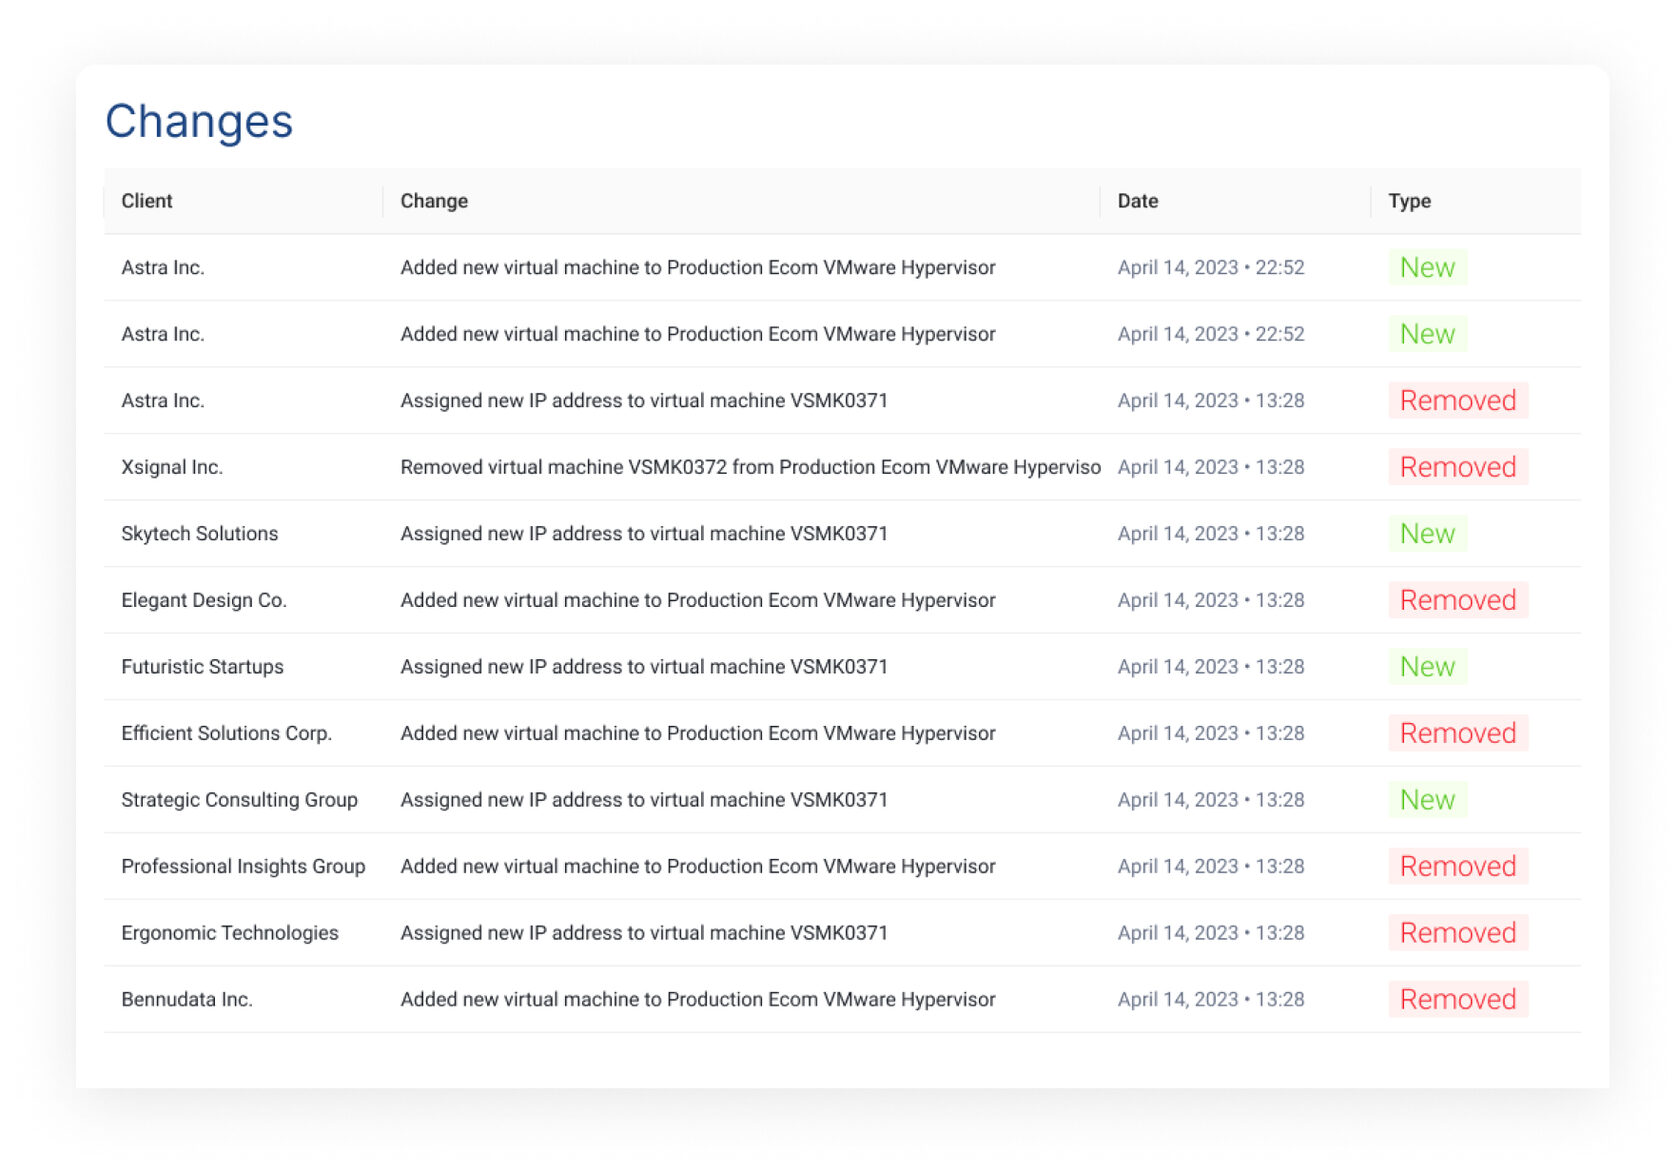
Task: Click the Changes page title
Action: pyautogui.click(x=199, y=122)
